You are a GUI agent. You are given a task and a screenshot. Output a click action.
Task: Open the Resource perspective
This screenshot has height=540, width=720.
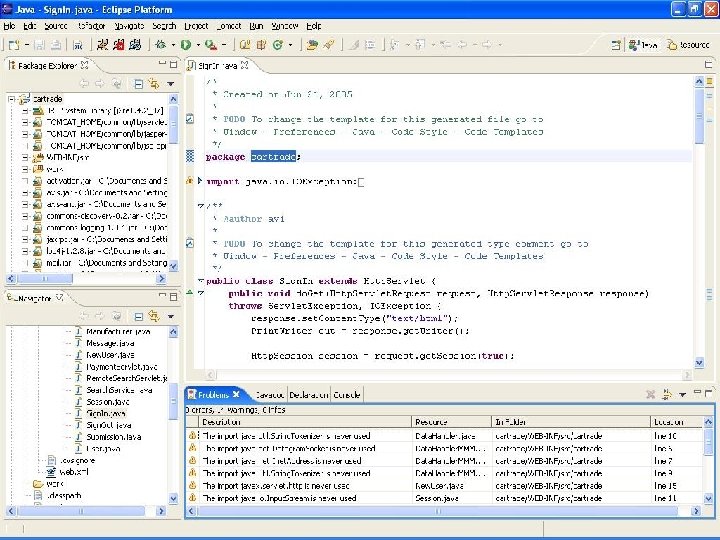(x=689, y=45)
